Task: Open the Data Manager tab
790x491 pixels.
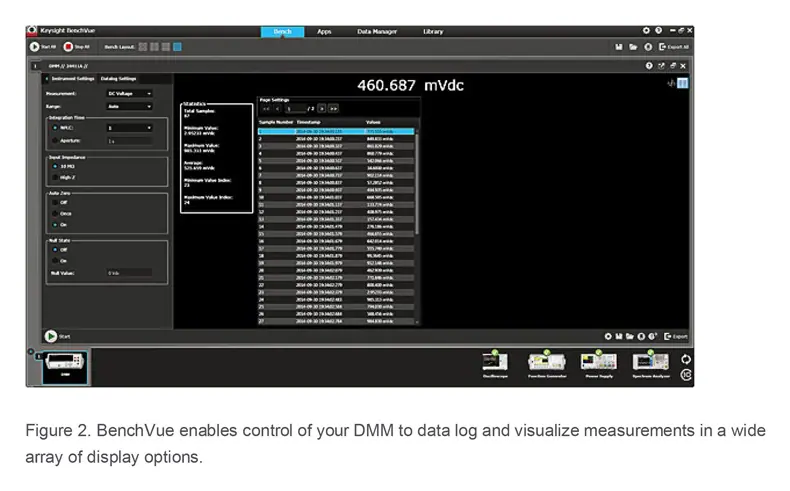Action: 377,32
